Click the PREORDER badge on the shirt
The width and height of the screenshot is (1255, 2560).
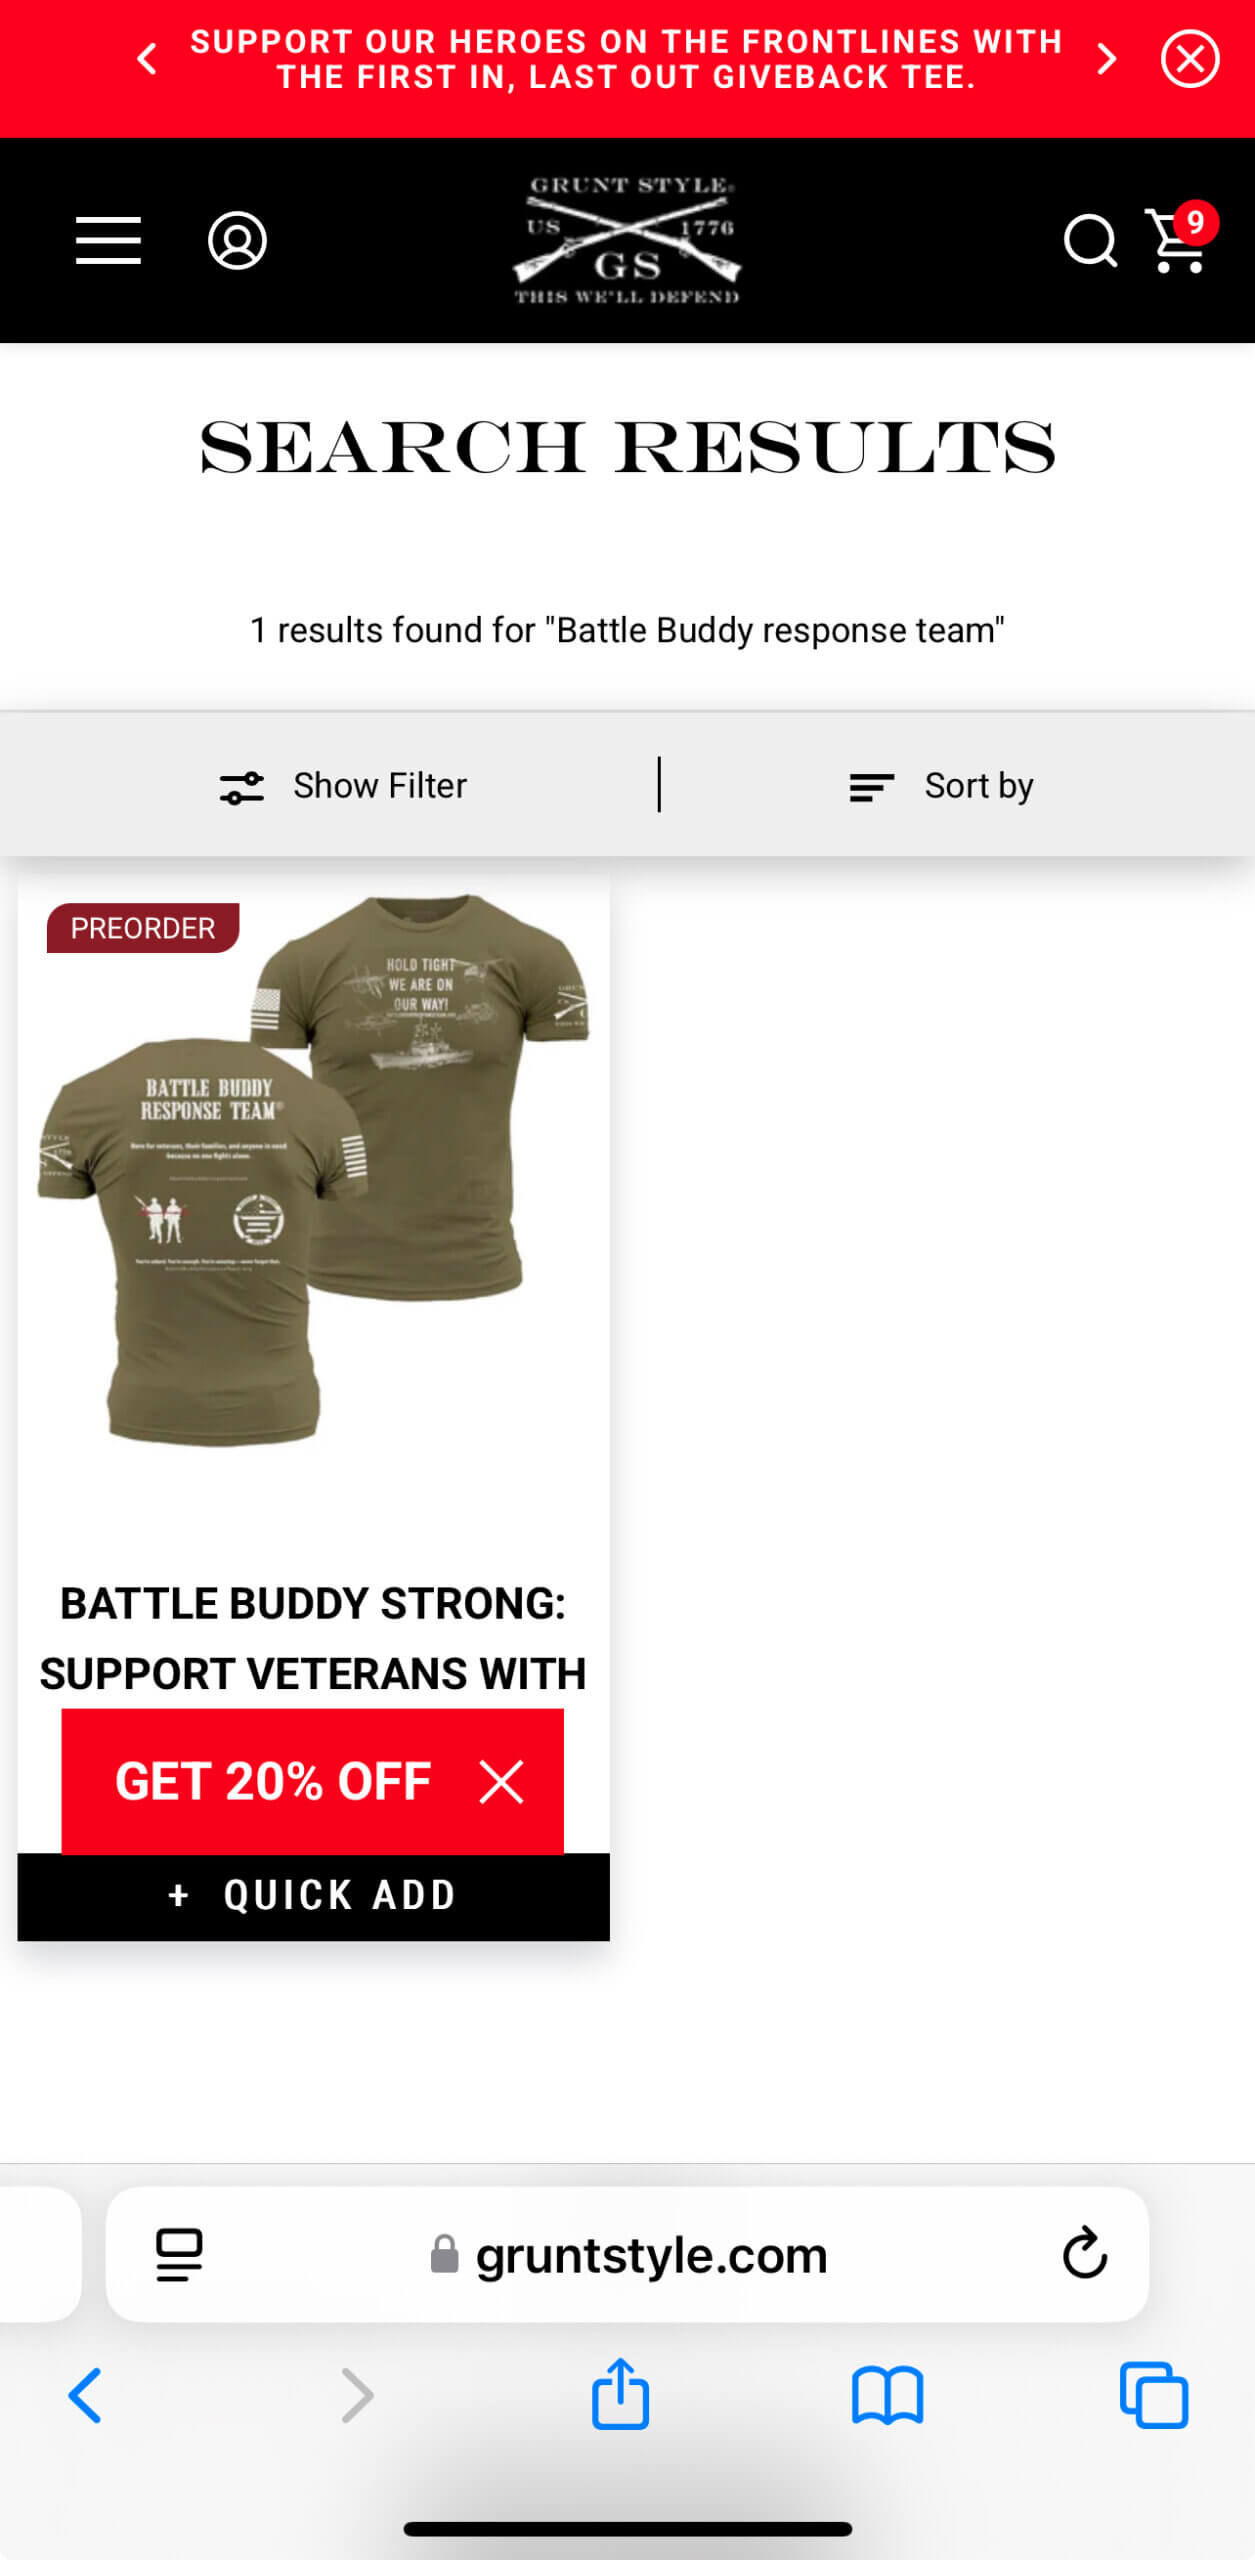pyautogui.click(x=143, y=928)
